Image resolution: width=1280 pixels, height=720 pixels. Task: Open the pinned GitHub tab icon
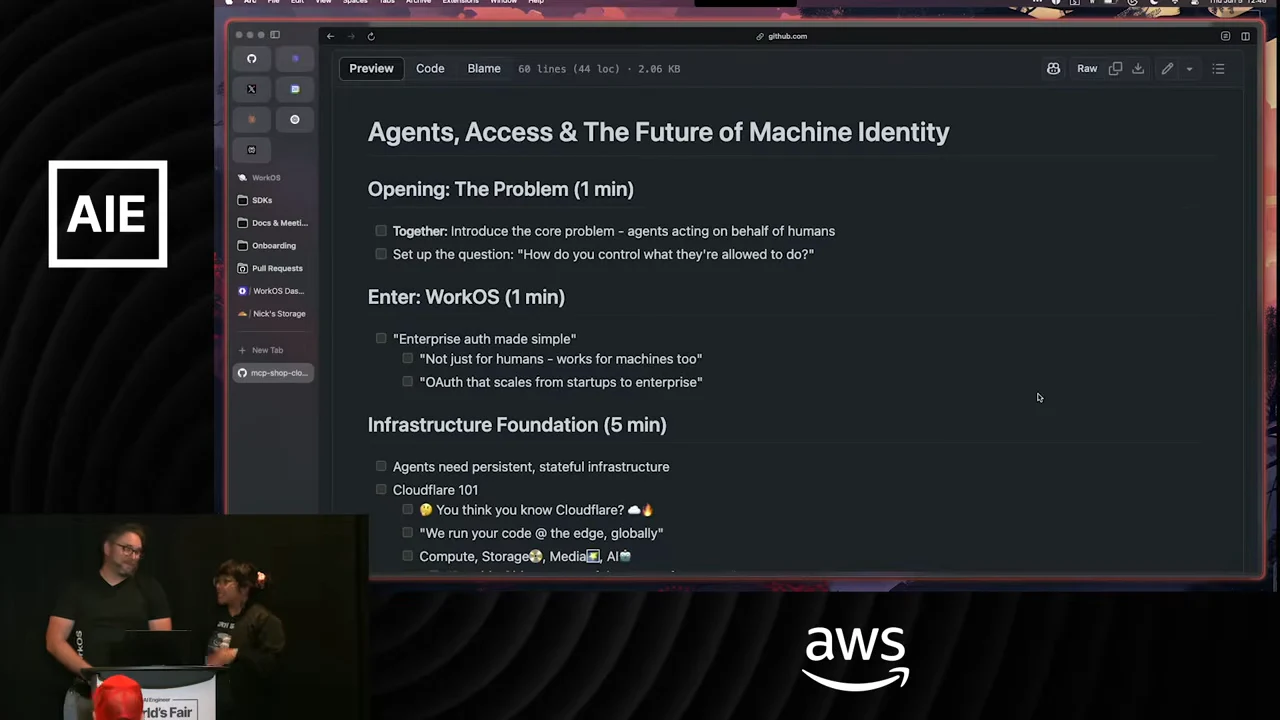point(252,59)
